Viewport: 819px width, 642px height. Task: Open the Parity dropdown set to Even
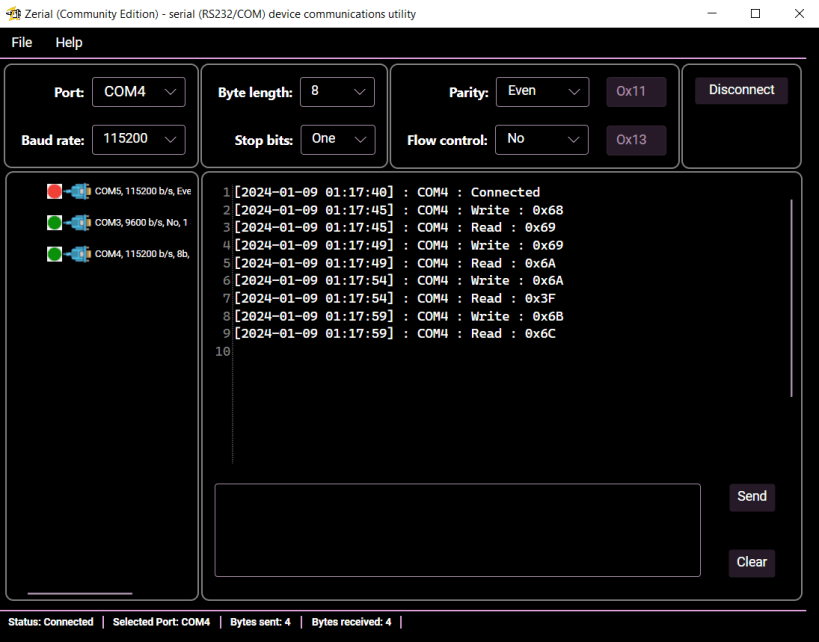(543, 92)
